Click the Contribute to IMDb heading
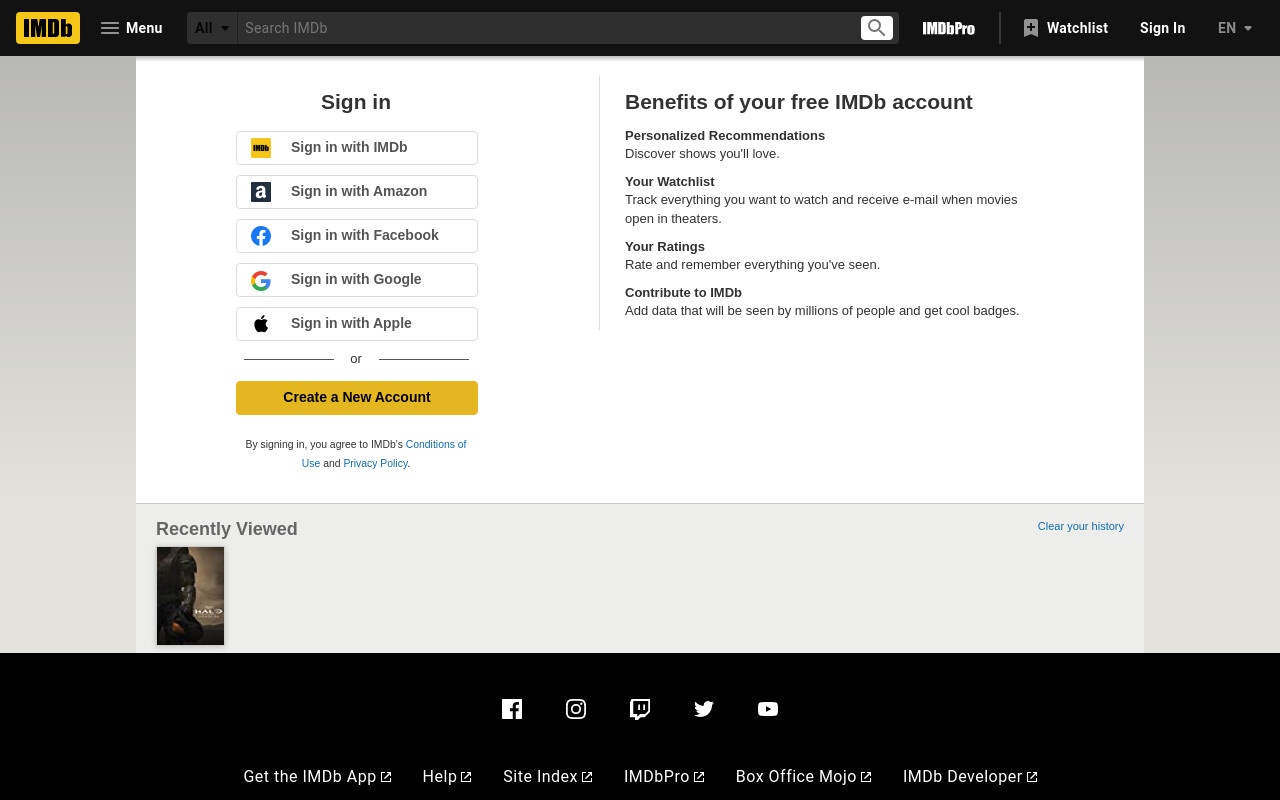This screenshot has width=1280, height=800. coord(683,293)
